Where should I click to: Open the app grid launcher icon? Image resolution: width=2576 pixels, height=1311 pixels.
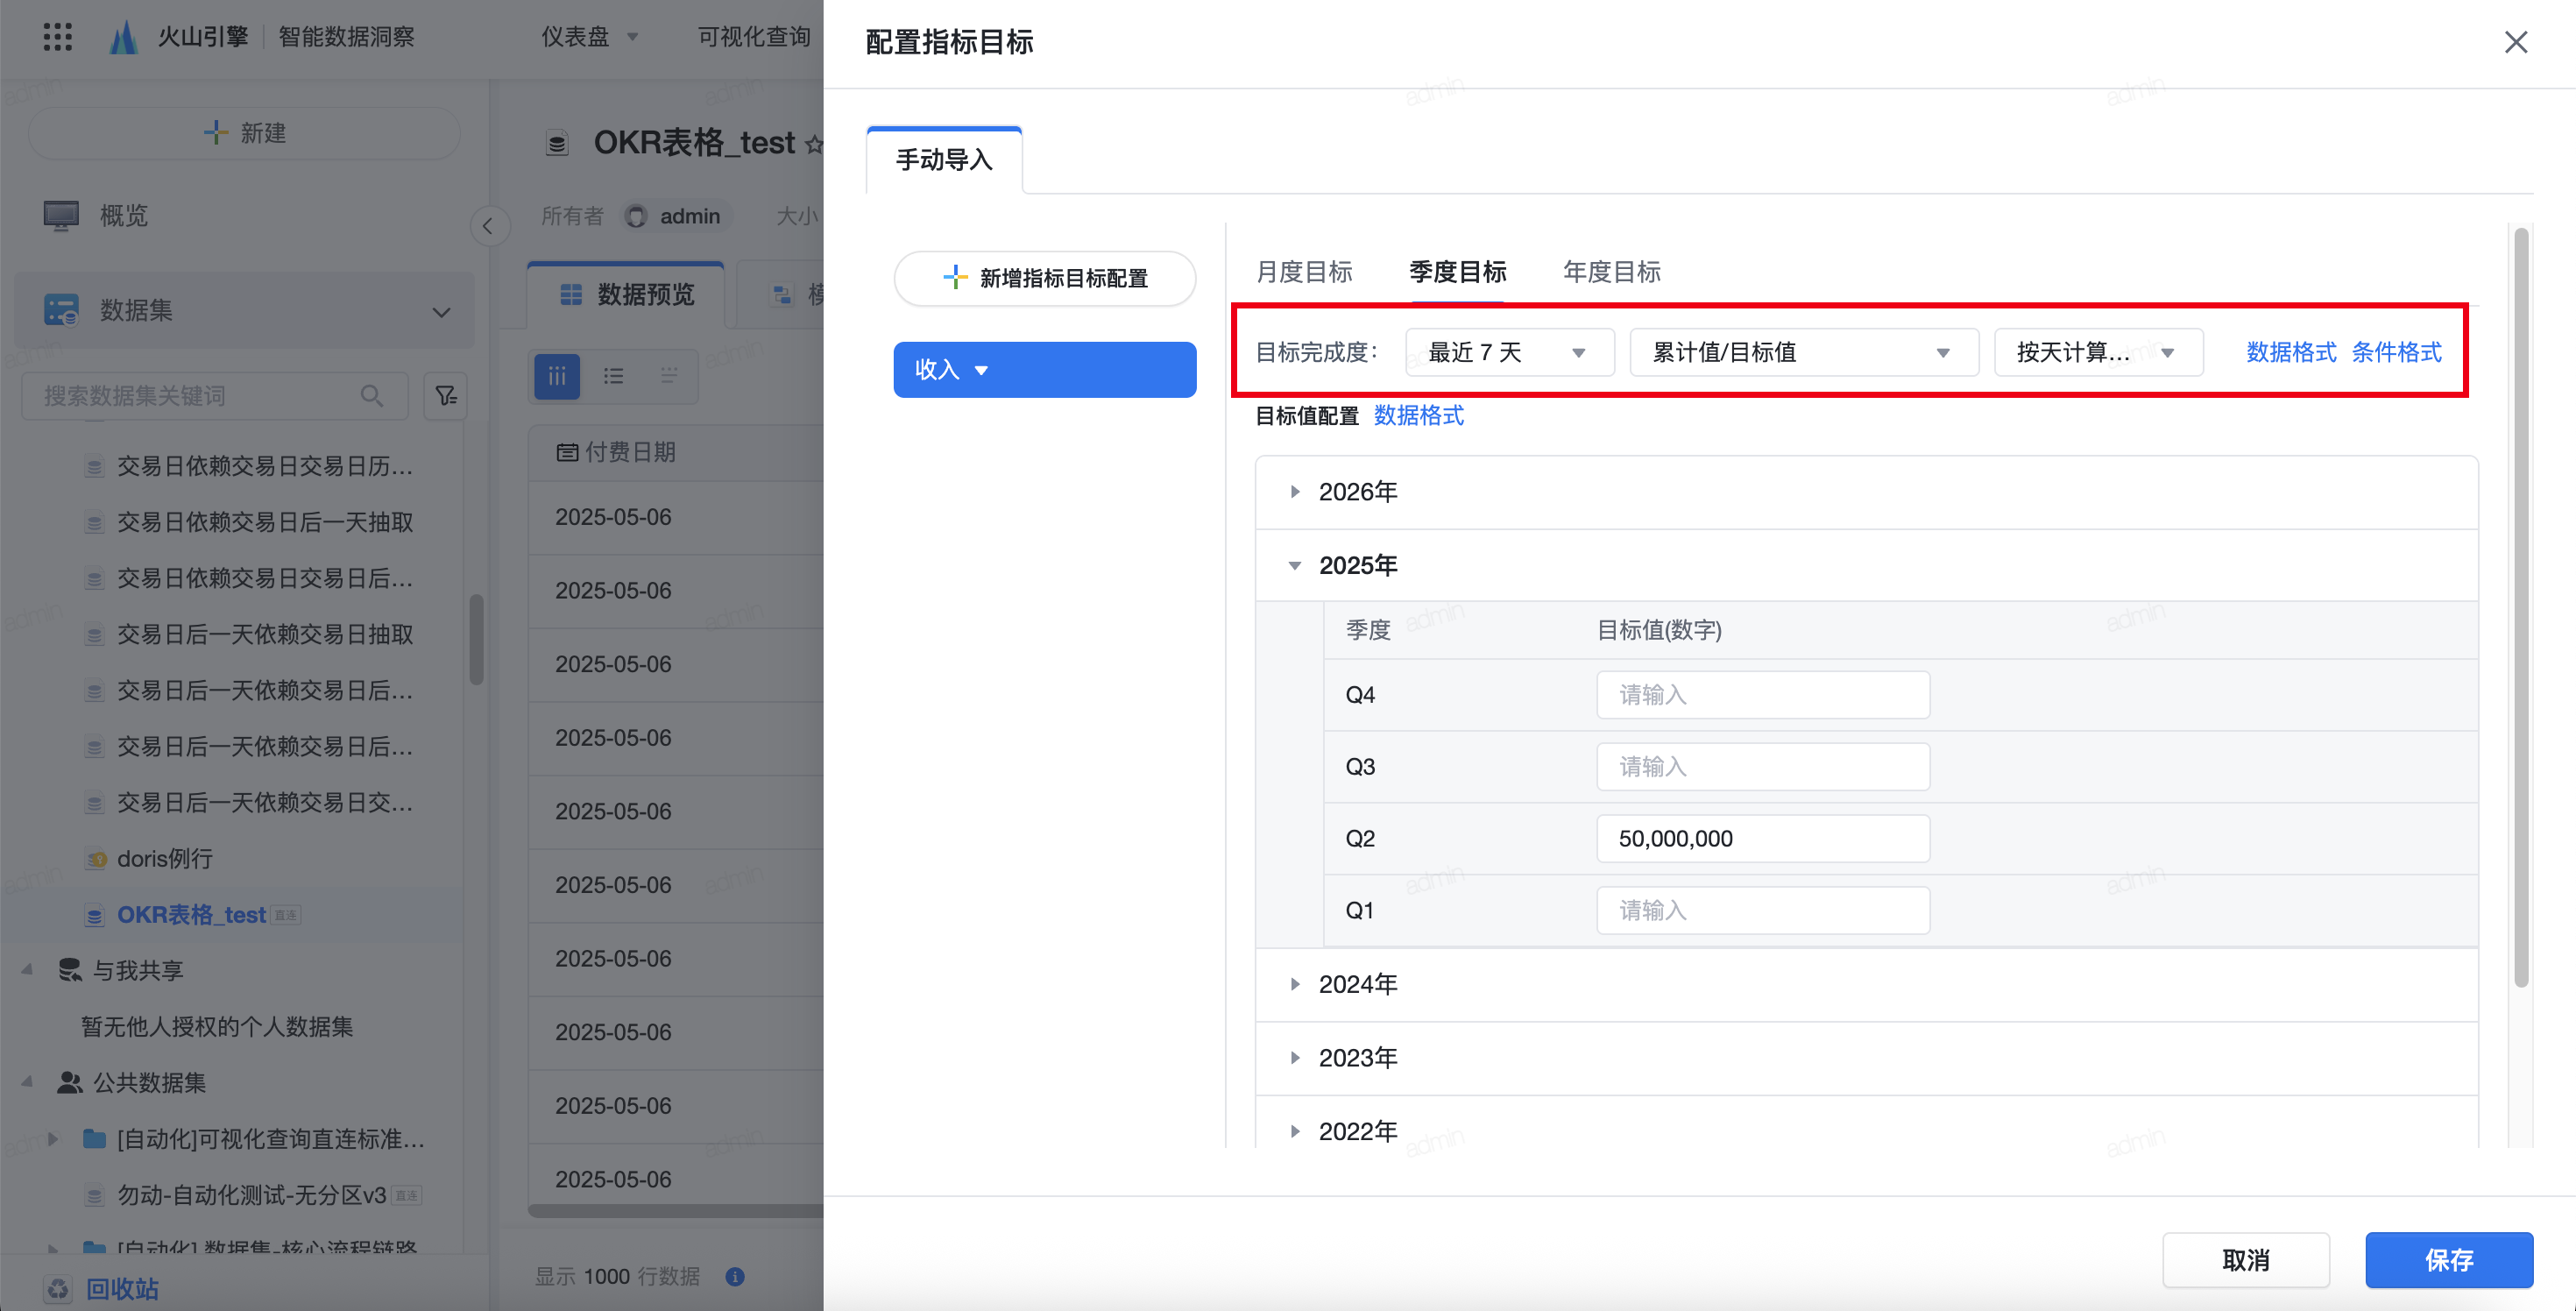pyautogui.click(x=58, y=37)
